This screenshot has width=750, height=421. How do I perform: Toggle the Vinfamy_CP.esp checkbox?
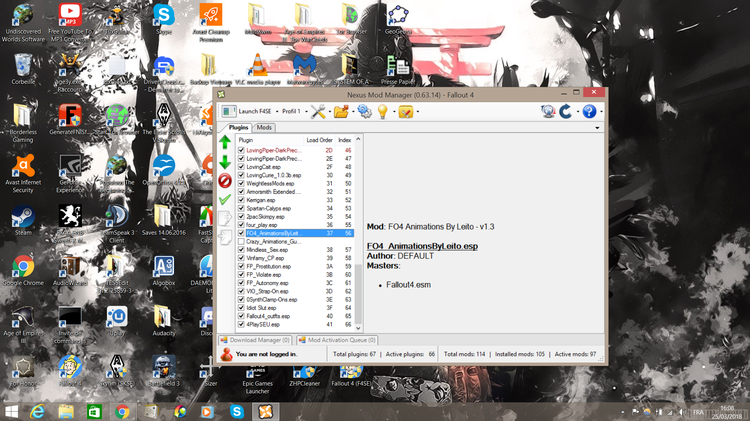[241, 258]
